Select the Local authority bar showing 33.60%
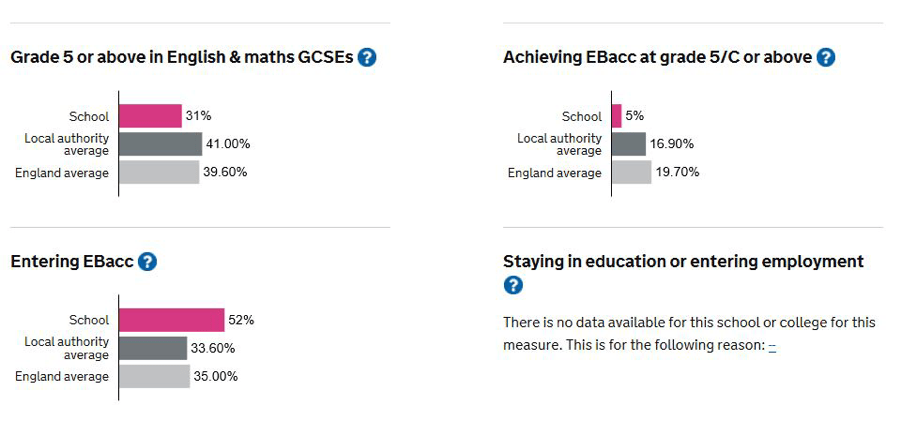This screenshot has height=436, width=902. (153, 348)
